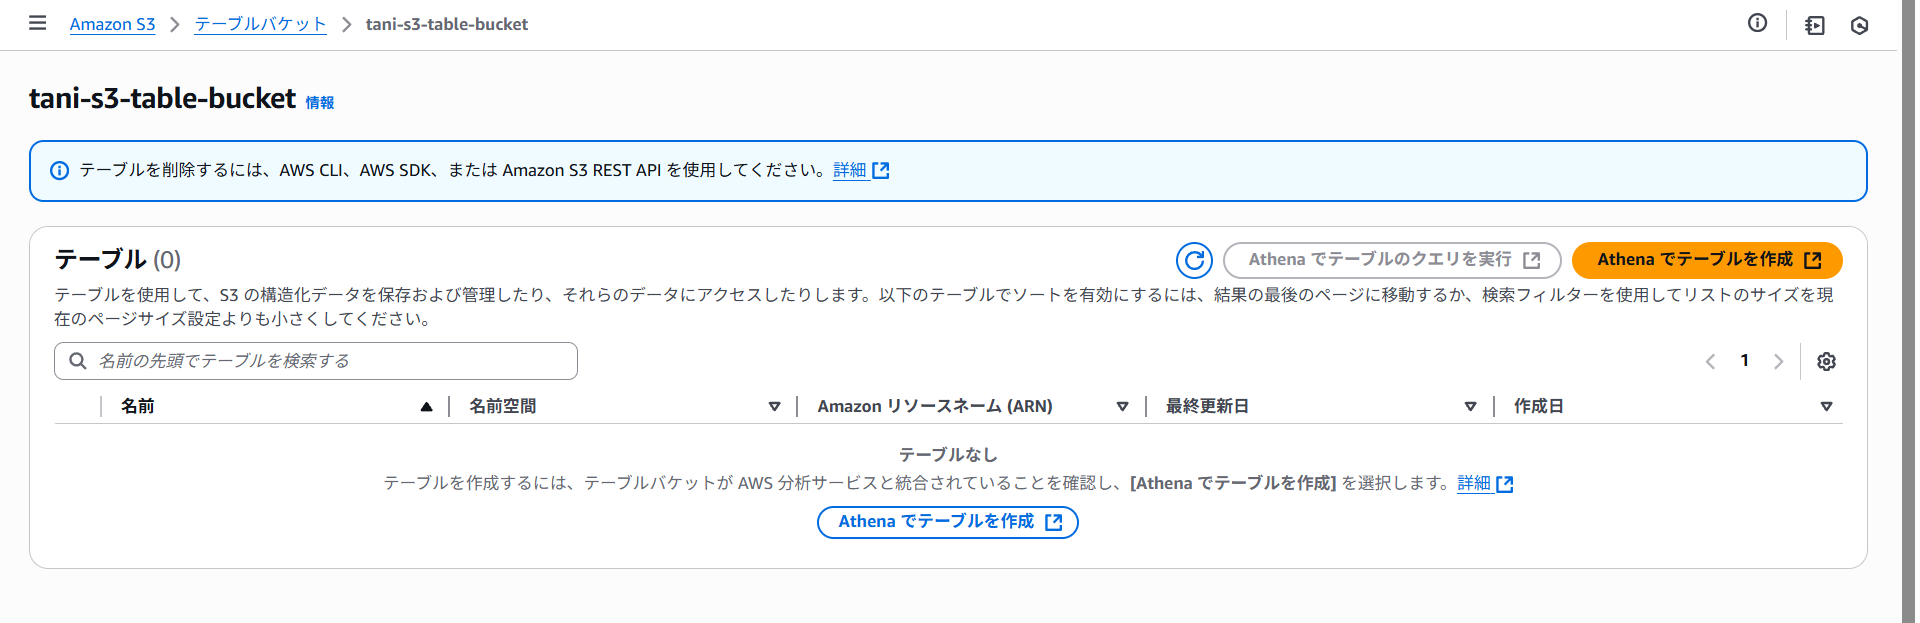Viewport: 1920px width, 623px height.
Task: Go to next page of tables
Action: click(x=1778, y=361)
